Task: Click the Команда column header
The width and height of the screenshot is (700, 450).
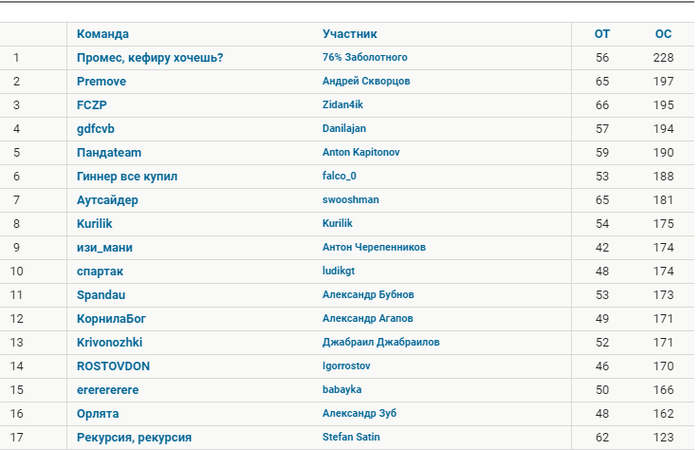Action: [x=103, y=34]
